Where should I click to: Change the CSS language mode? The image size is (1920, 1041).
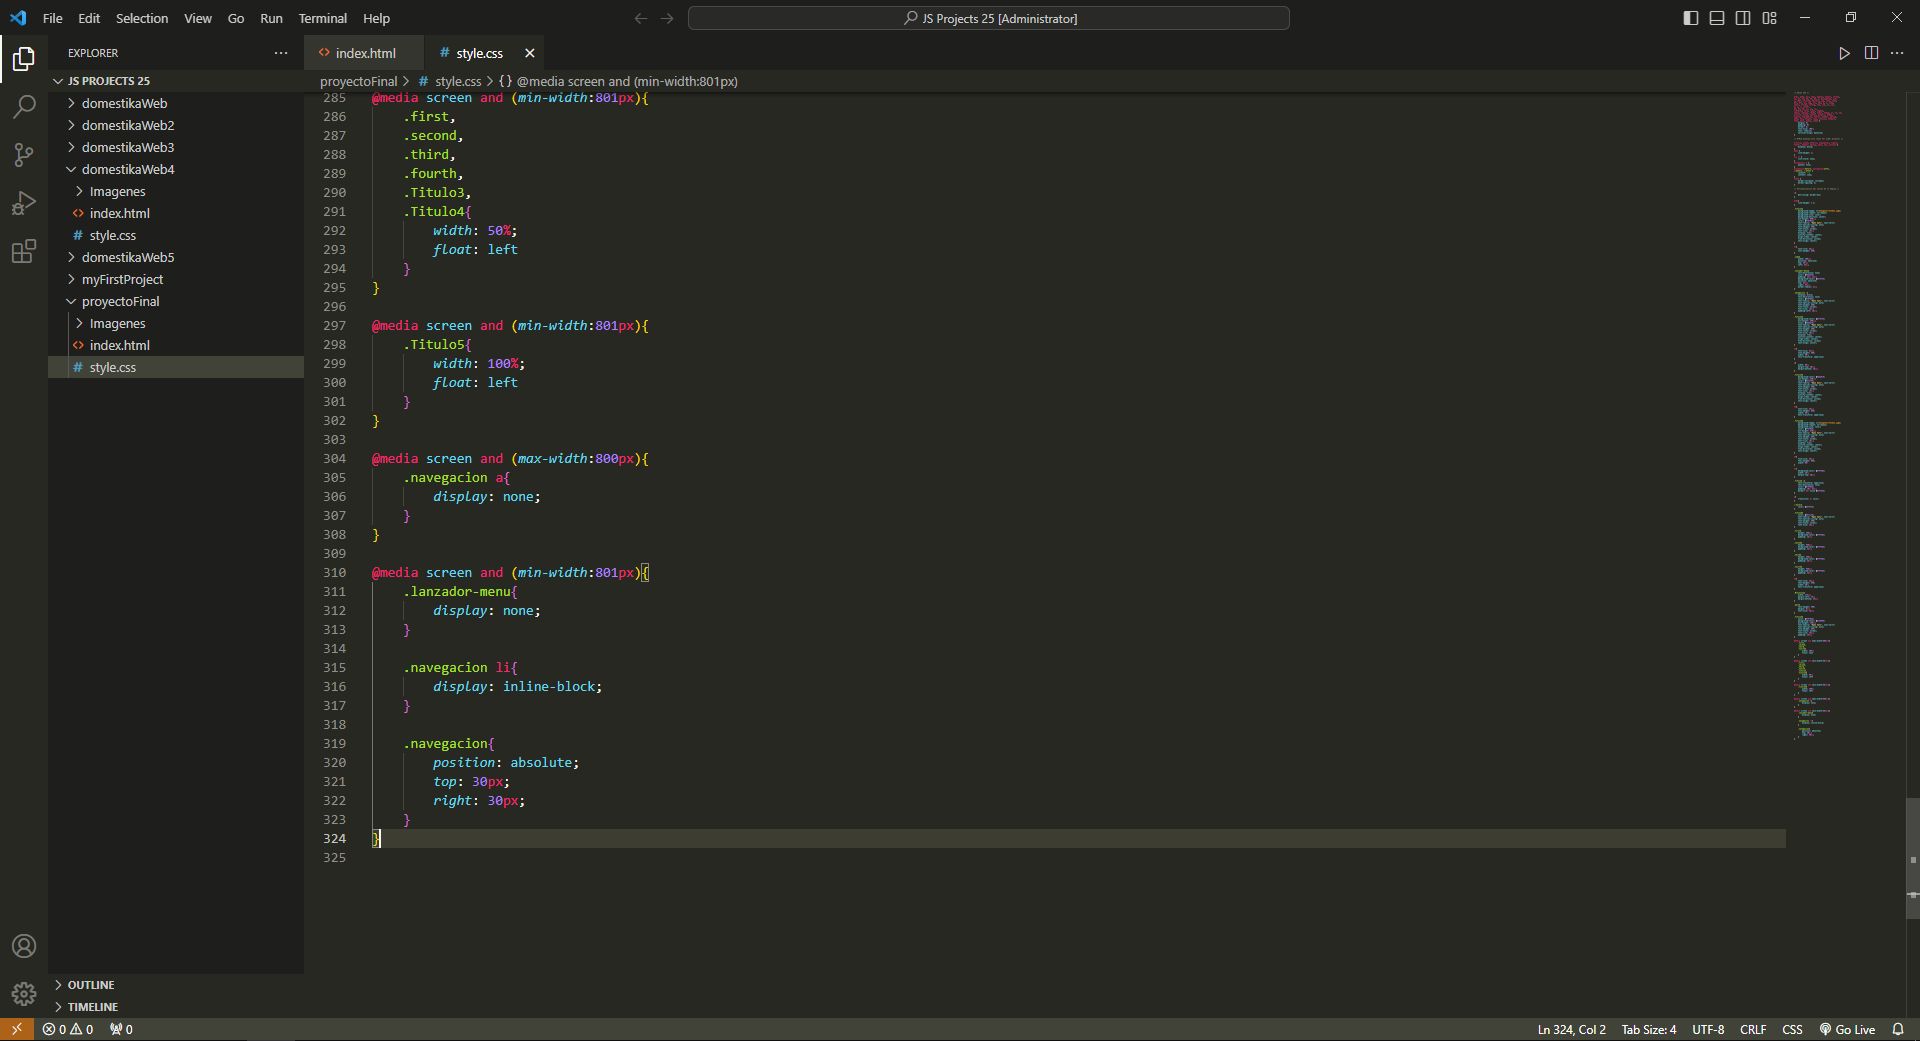(1792, 1029)
